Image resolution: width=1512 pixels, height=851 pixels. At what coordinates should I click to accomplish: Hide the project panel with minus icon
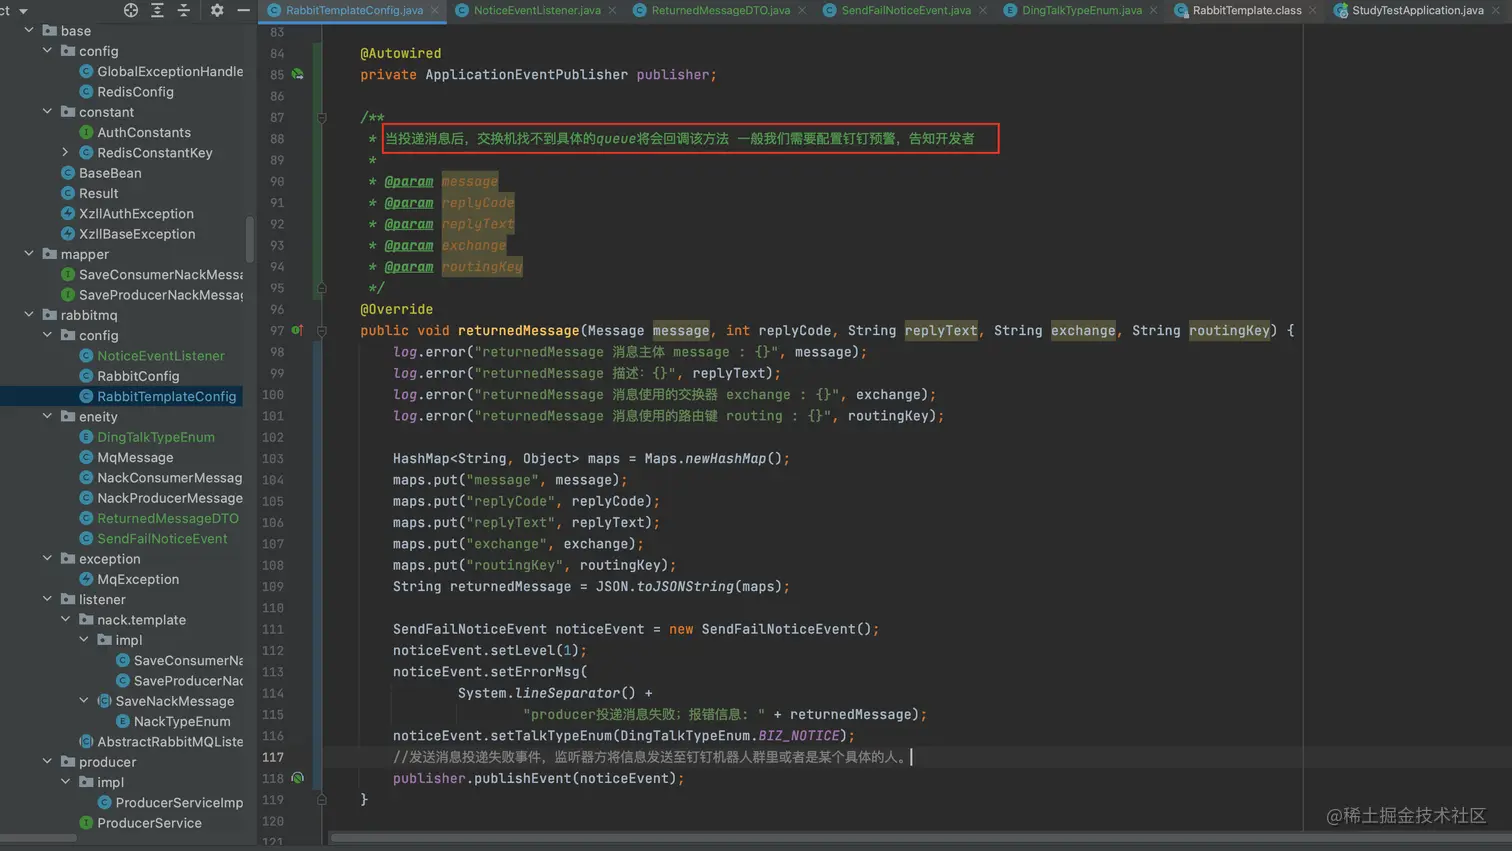[x=243, y=10]
